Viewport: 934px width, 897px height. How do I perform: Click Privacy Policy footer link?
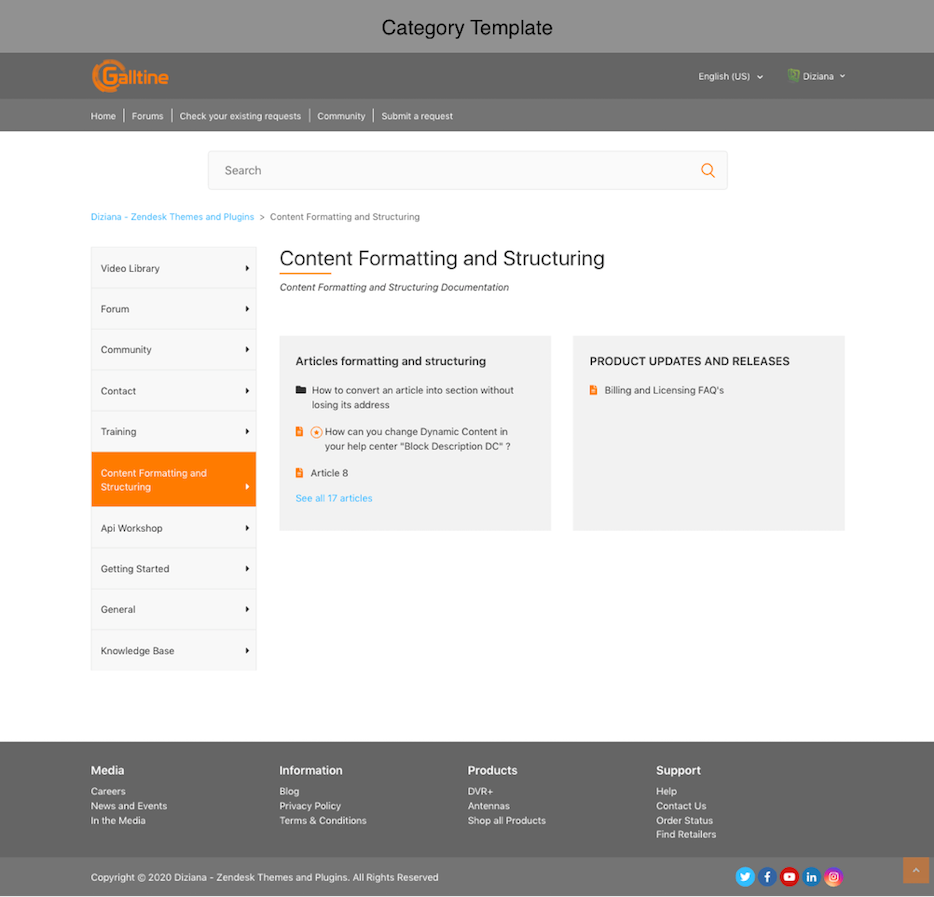(310, 806)
